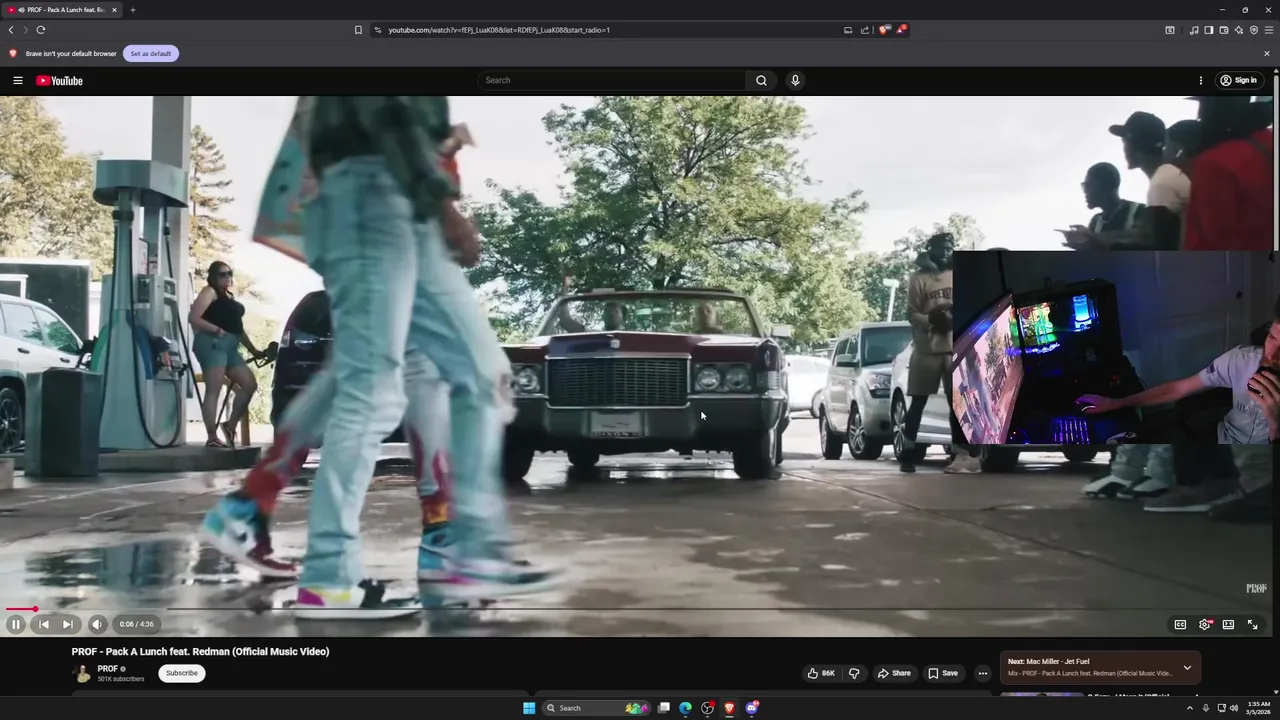Save video to a playlist
The width and height of the screenshot is (1280, 720).
(x=943, y=673)
